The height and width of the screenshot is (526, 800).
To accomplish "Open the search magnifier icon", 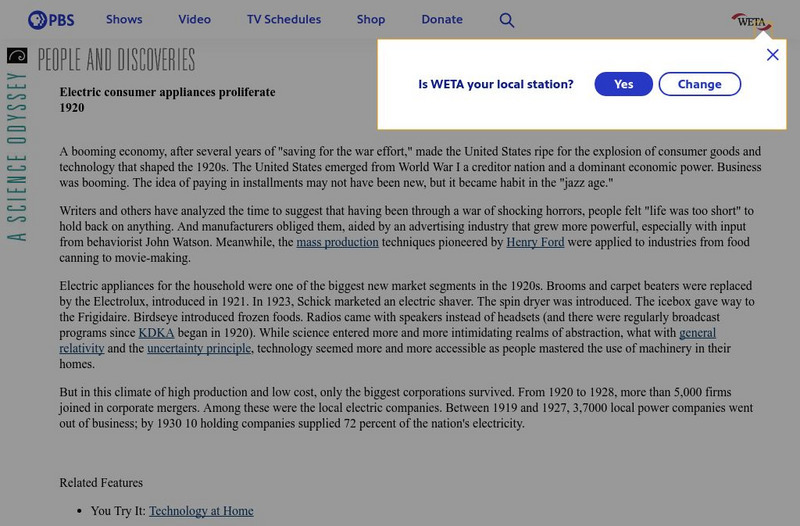I will coord(507,20).
